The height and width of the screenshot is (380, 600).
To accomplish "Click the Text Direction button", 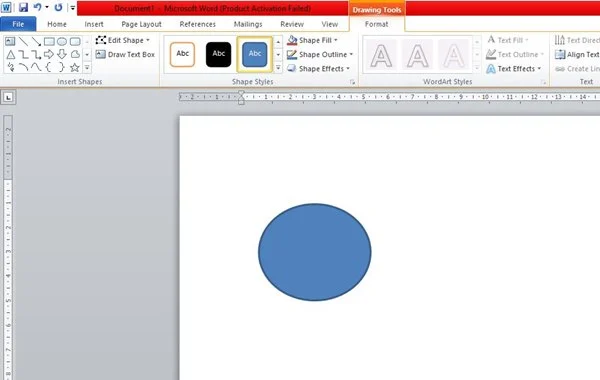I will click(x=577, y=40).
